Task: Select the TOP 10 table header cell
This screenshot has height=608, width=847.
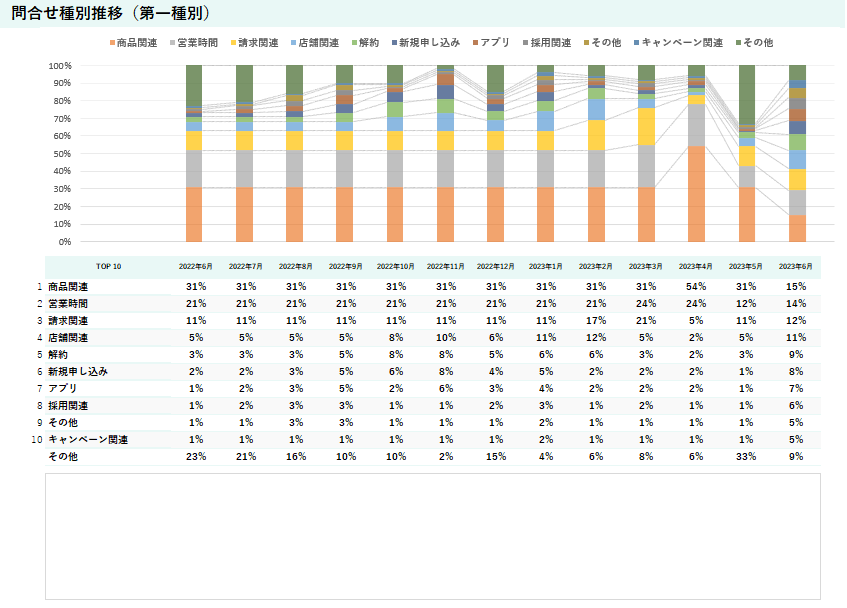Action: pos(108,267)
